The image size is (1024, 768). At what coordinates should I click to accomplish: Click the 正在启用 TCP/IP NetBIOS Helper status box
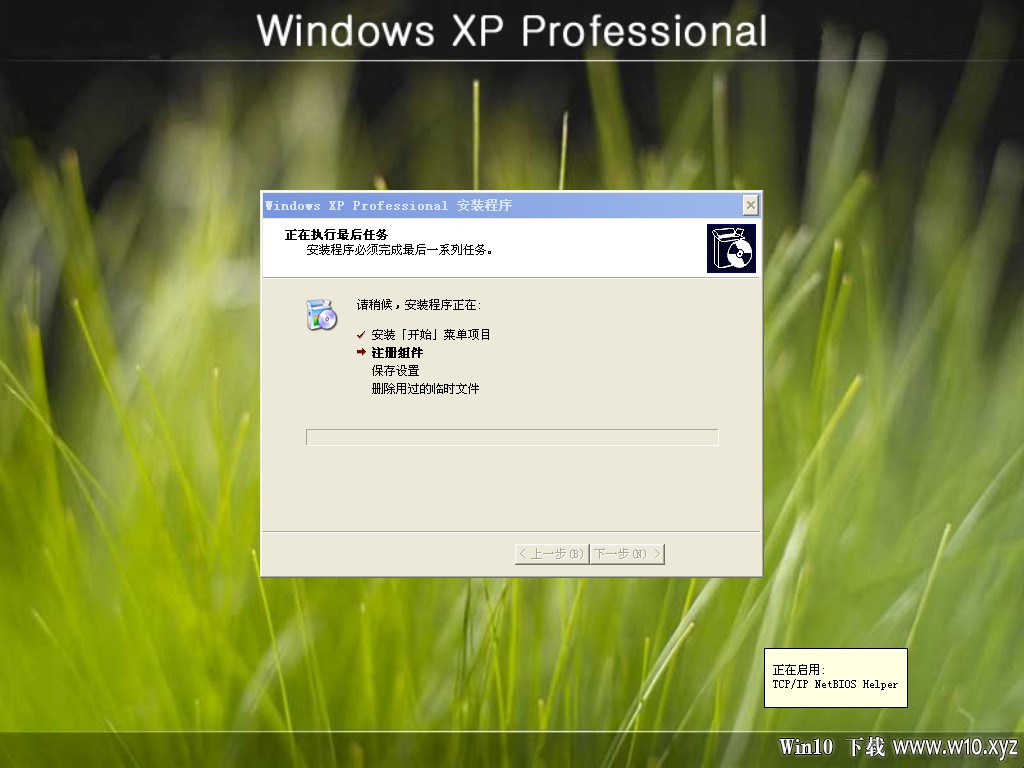tap(836, 678)
